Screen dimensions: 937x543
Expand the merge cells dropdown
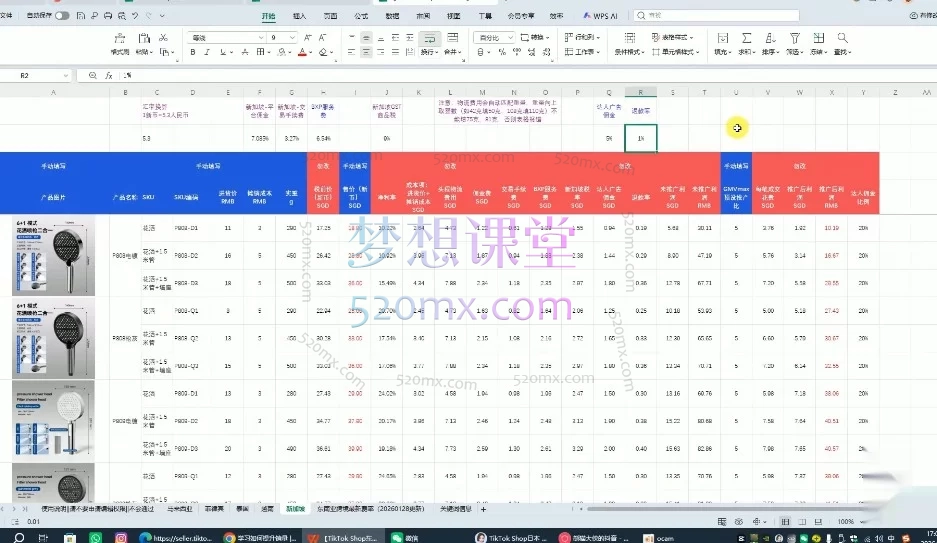[462, 53]
